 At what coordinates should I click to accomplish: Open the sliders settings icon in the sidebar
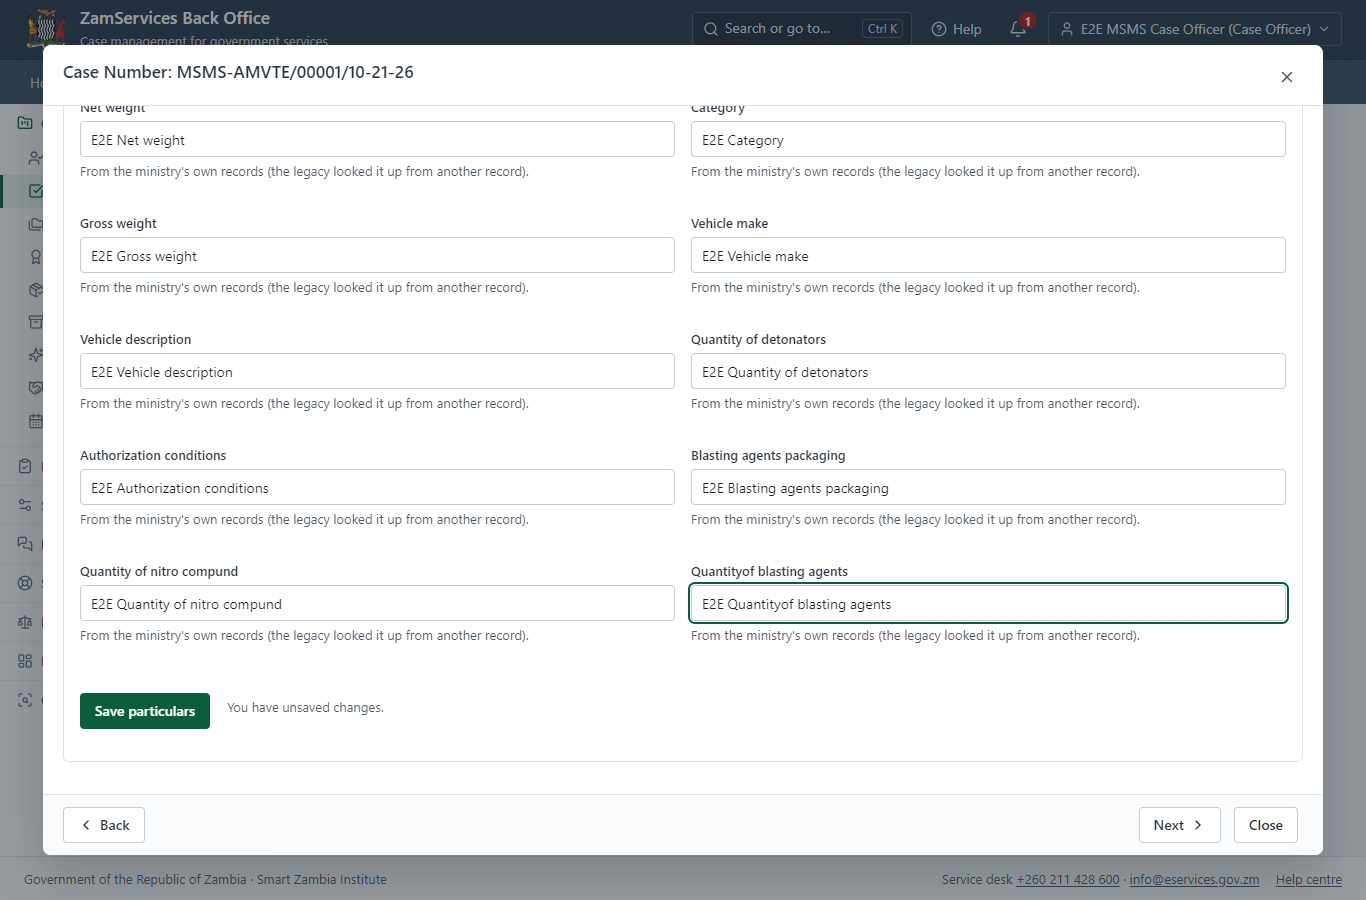pyautogui.click(x=25, y=505)
